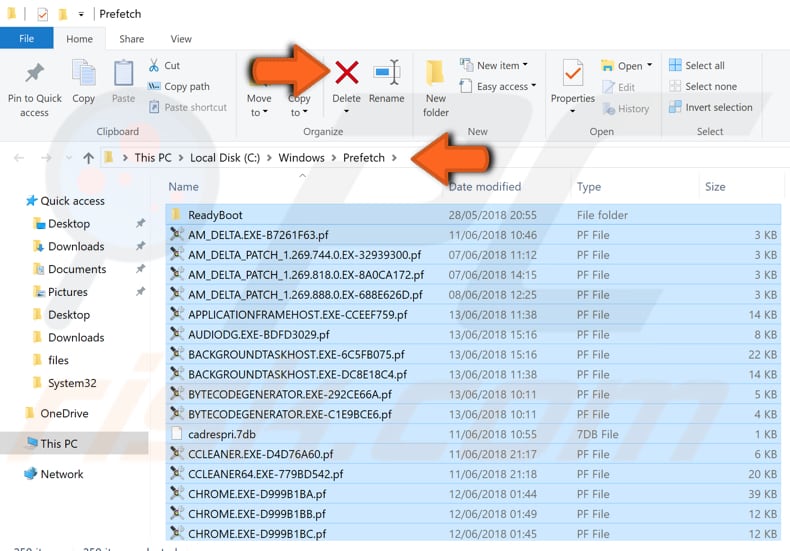This screenshot has width=790, height=551.
Task: Sort by the Name column header
Action: click(x=183, y=187)
